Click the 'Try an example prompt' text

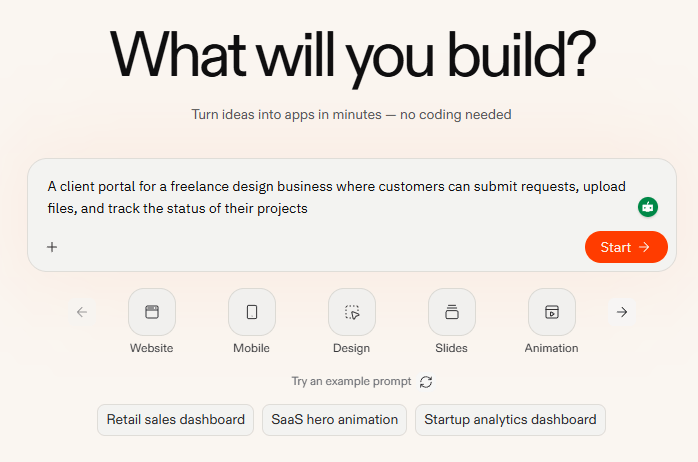click(x=351, y=382)
